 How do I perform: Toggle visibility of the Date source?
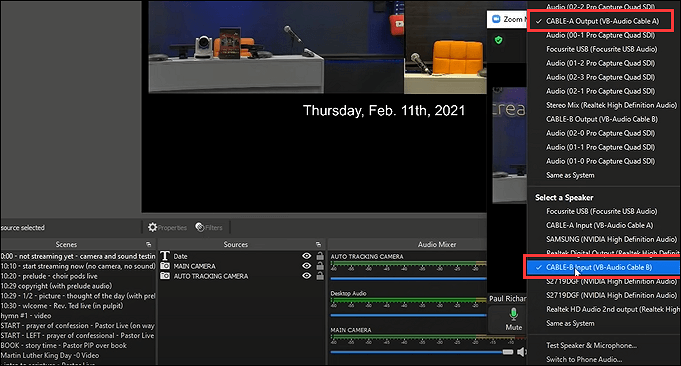tap(307, 256)
